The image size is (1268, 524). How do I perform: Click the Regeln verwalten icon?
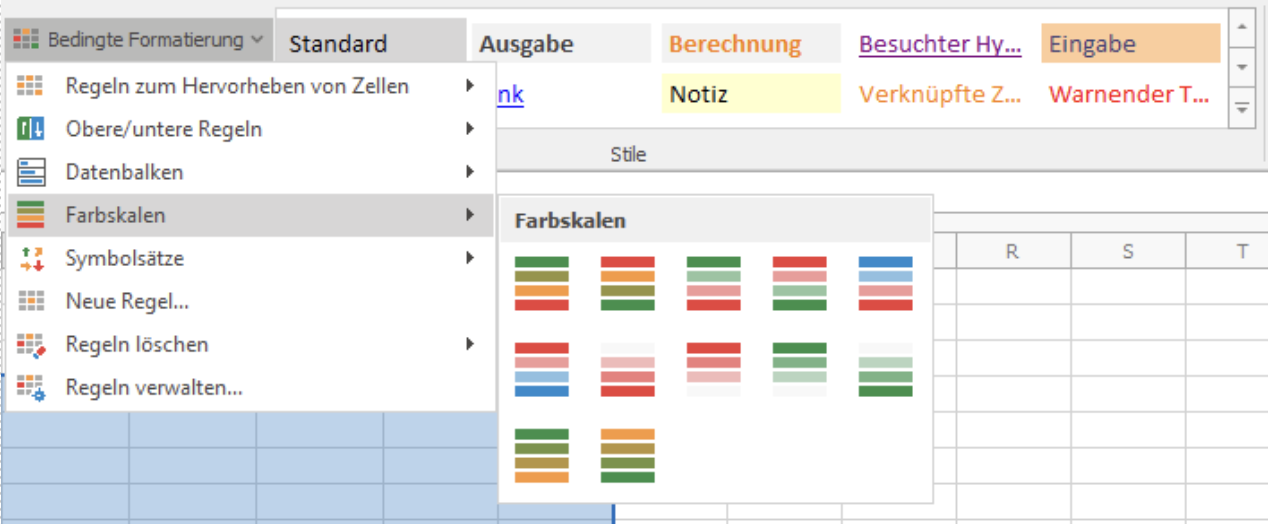click(x=31, y=387)
